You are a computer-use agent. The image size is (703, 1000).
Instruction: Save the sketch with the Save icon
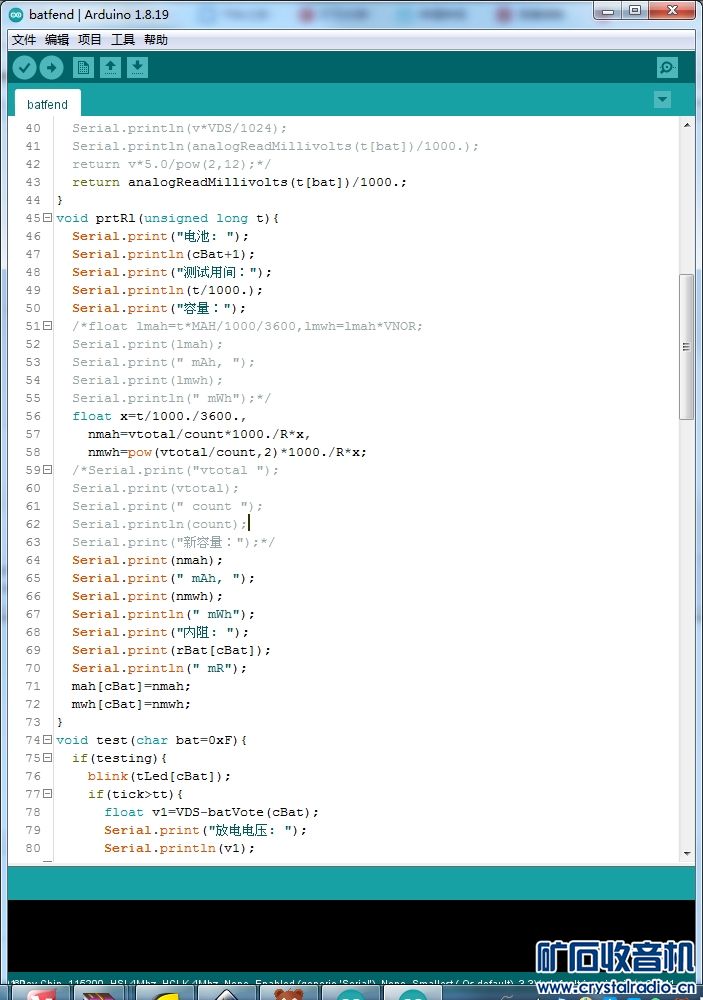pyautogui.click(x=137, y=68)
